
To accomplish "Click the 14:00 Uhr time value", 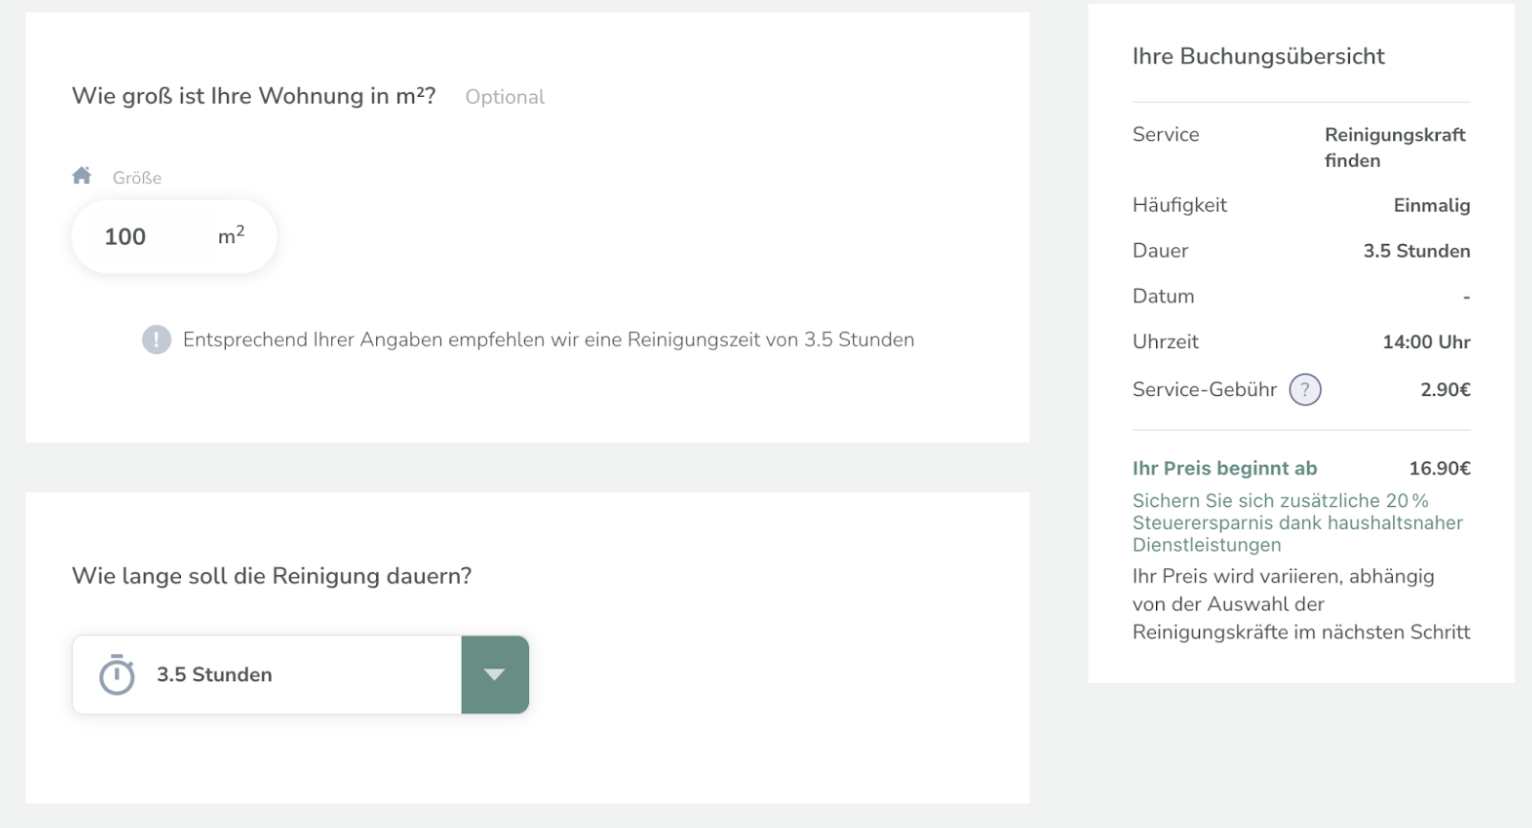I will pos(1426,342).
